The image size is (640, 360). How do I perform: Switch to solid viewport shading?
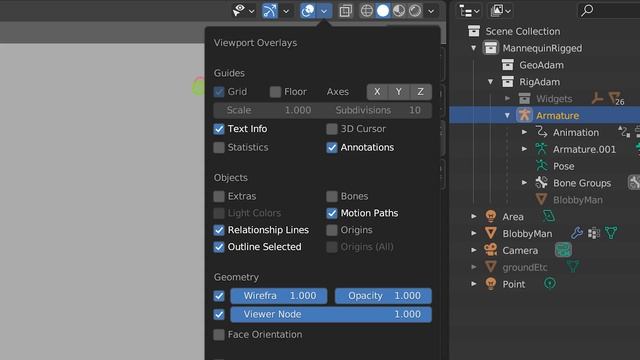pos(383,11)
